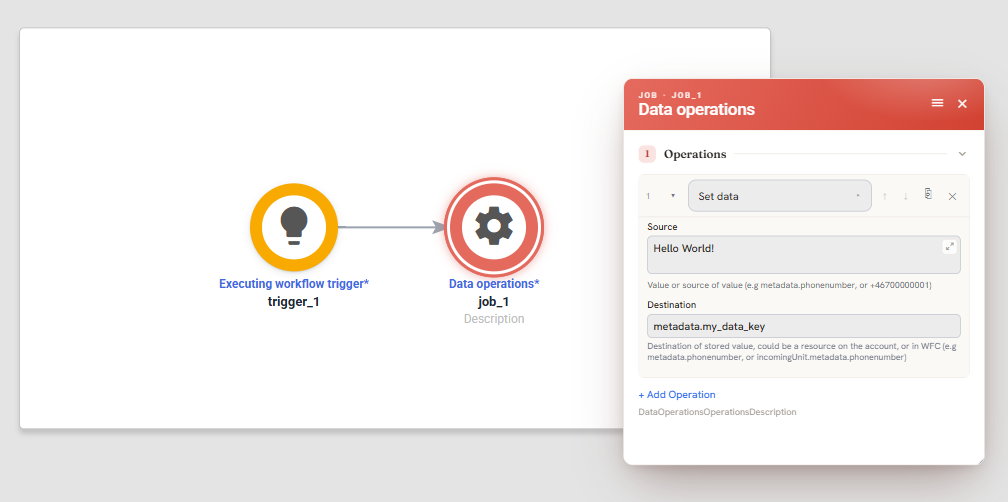Click the trigger_1 node name
The width and height of the screenshot is (1008, 502).
click(x=294, y=301)
